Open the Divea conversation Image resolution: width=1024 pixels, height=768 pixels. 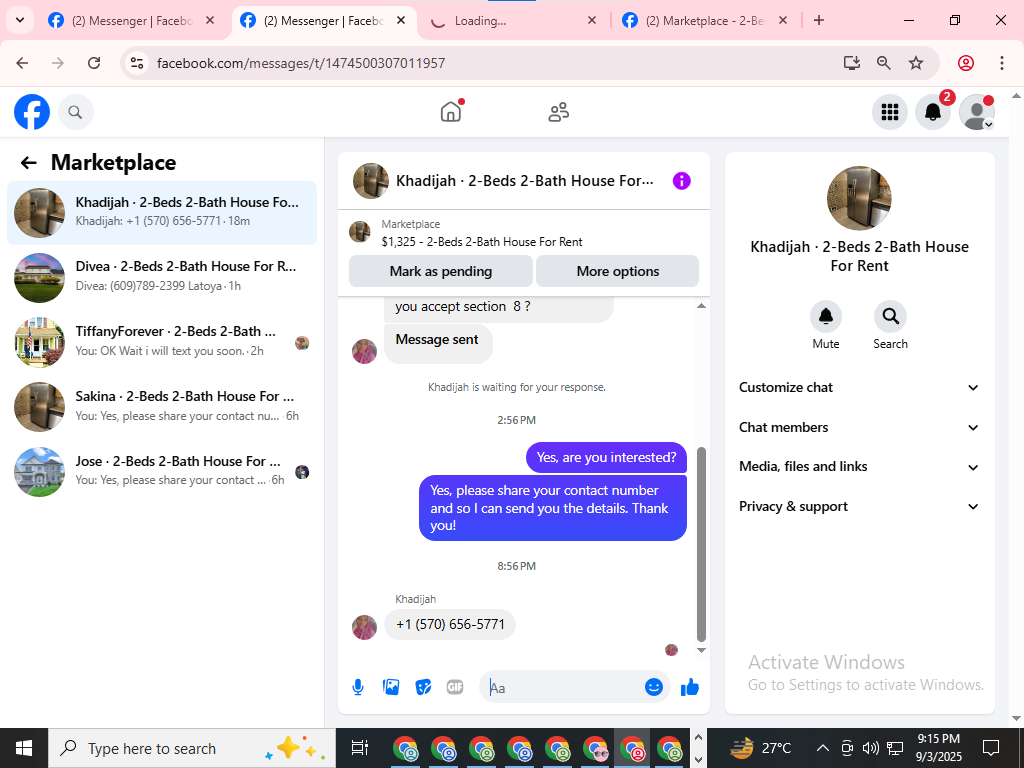[162, 278]
